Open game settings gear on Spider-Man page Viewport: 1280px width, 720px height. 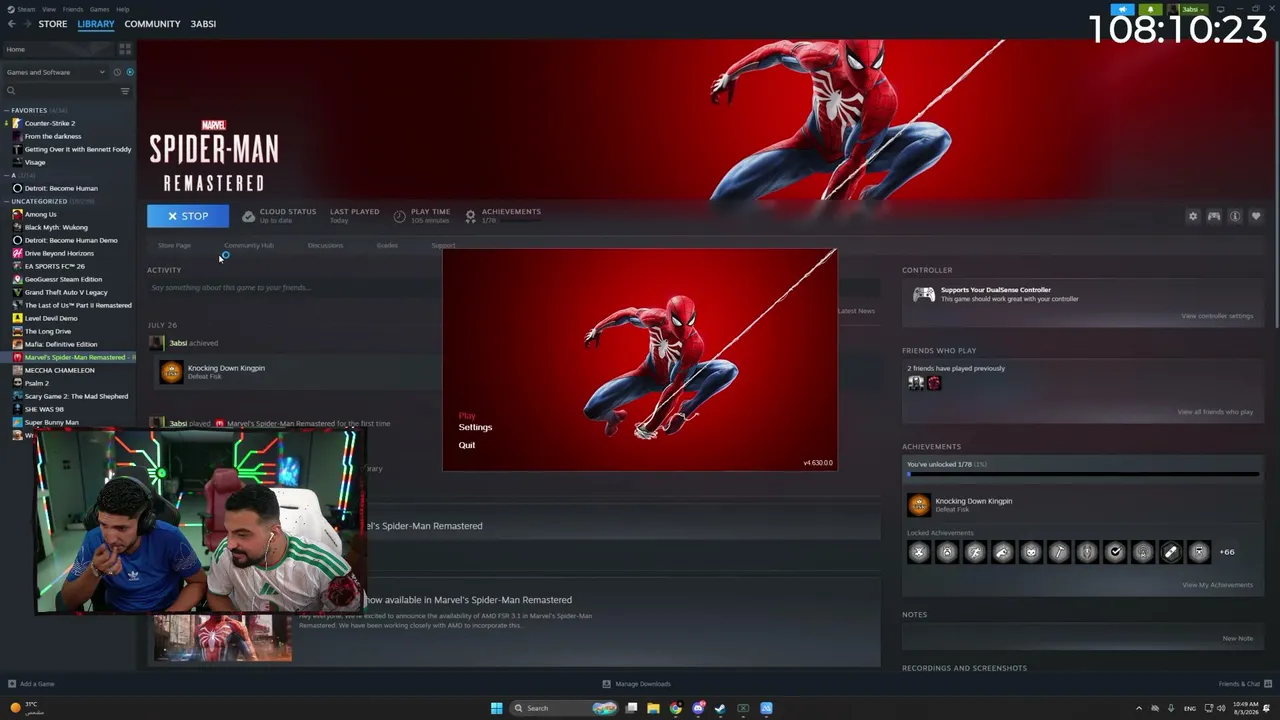pyautogui.click(x=1192, y=216)
